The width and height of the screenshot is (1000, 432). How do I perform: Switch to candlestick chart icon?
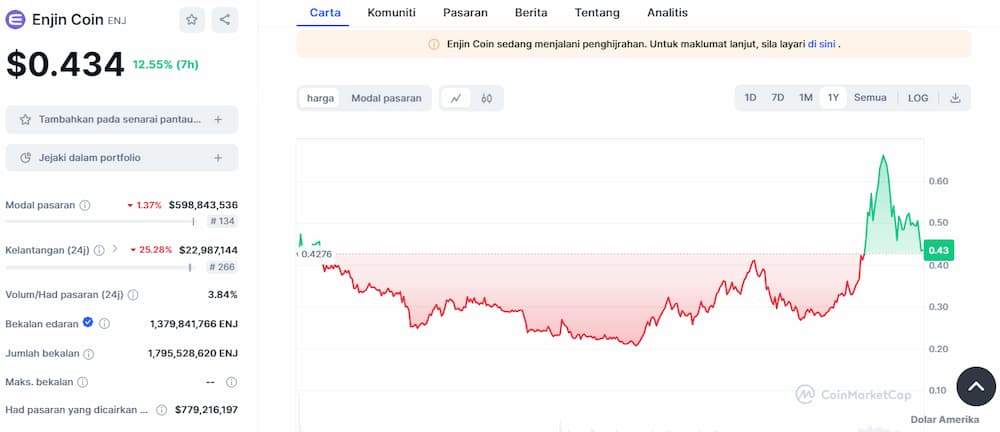click(487, 98)
